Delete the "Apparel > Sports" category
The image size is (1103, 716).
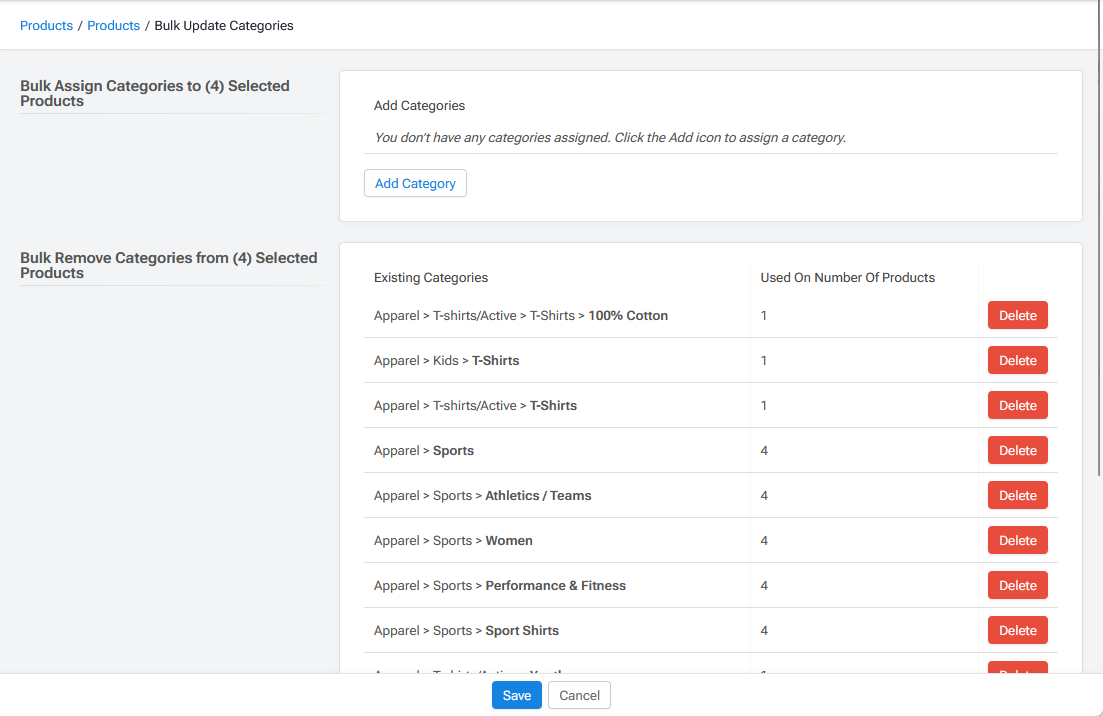click(1017, 450)
